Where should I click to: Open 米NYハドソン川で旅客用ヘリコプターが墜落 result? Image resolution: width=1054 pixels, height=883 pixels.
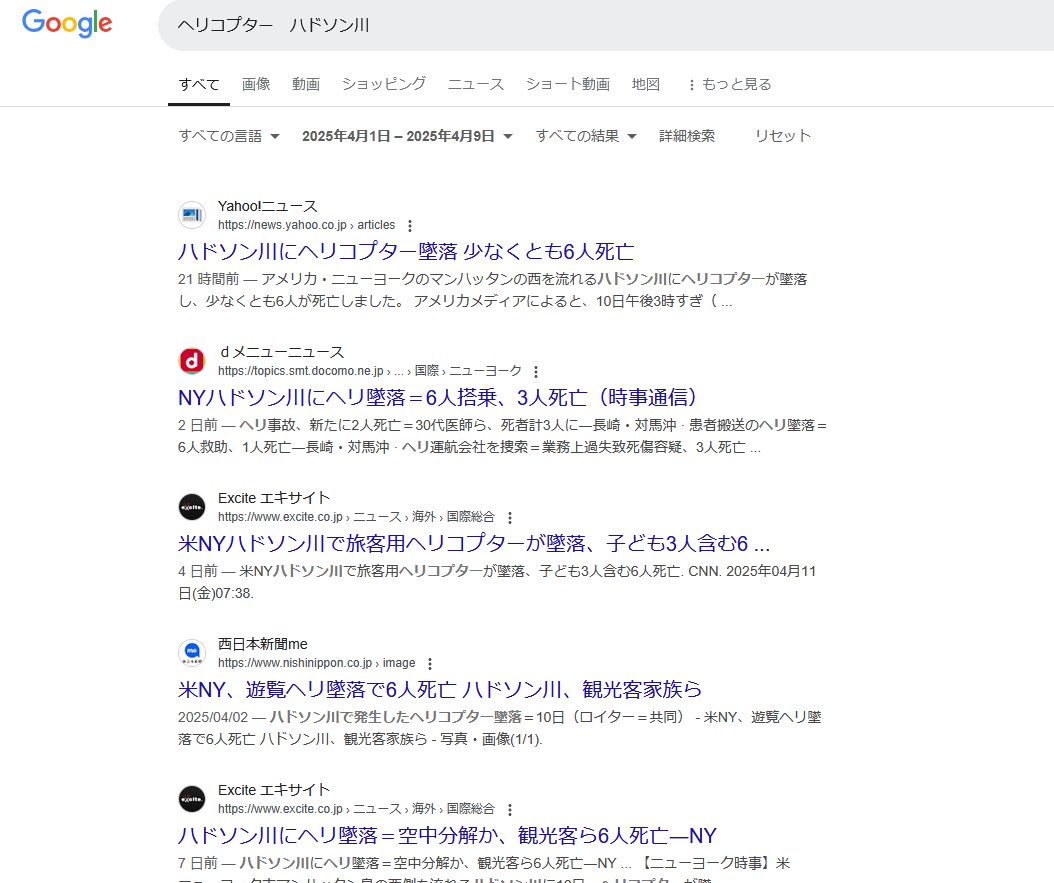(x=474, y=543)
